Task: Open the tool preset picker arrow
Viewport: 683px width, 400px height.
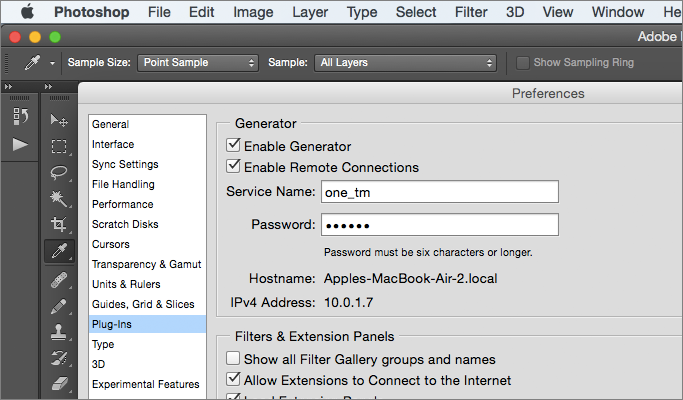Action: click(52, 63)
